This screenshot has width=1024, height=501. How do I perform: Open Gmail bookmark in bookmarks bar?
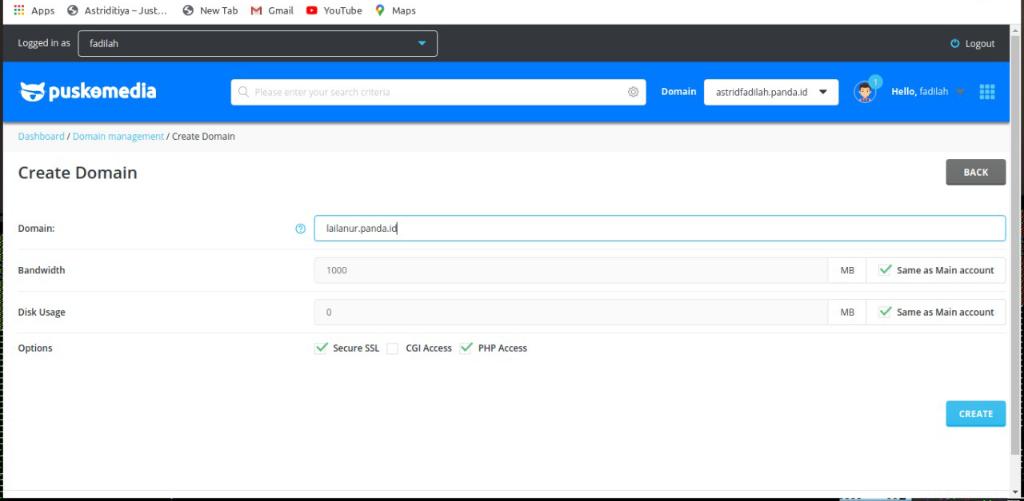[272, 11]
